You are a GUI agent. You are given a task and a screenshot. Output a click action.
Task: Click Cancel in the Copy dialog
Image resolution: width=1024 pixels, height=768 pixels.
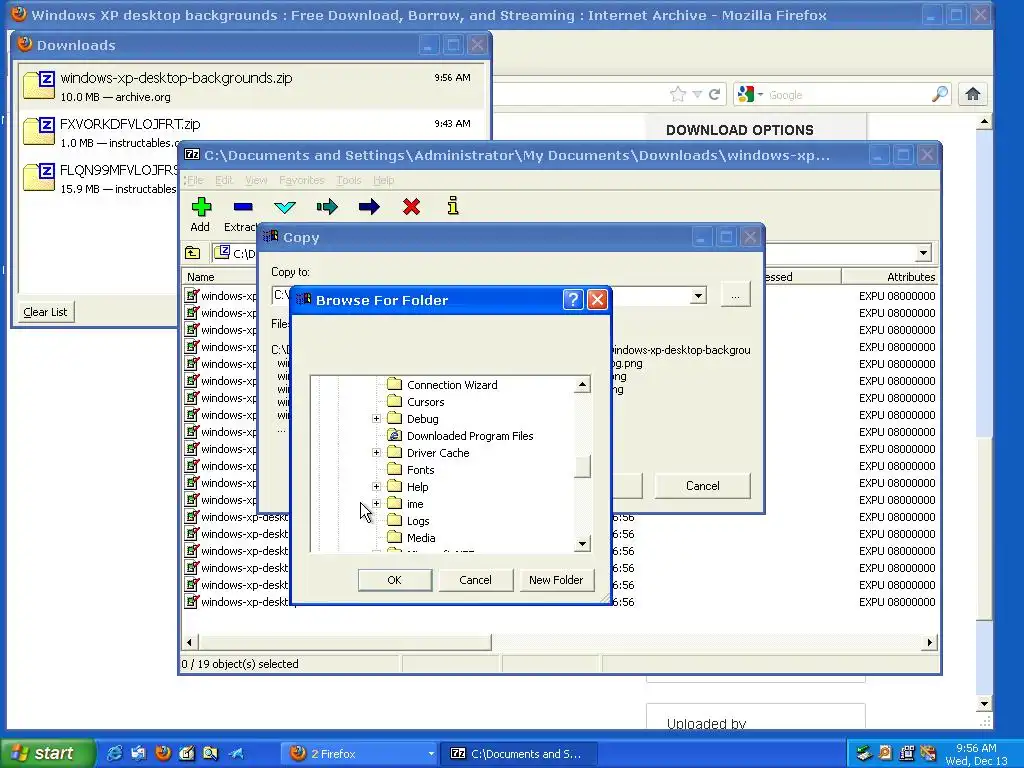point(703,486)
